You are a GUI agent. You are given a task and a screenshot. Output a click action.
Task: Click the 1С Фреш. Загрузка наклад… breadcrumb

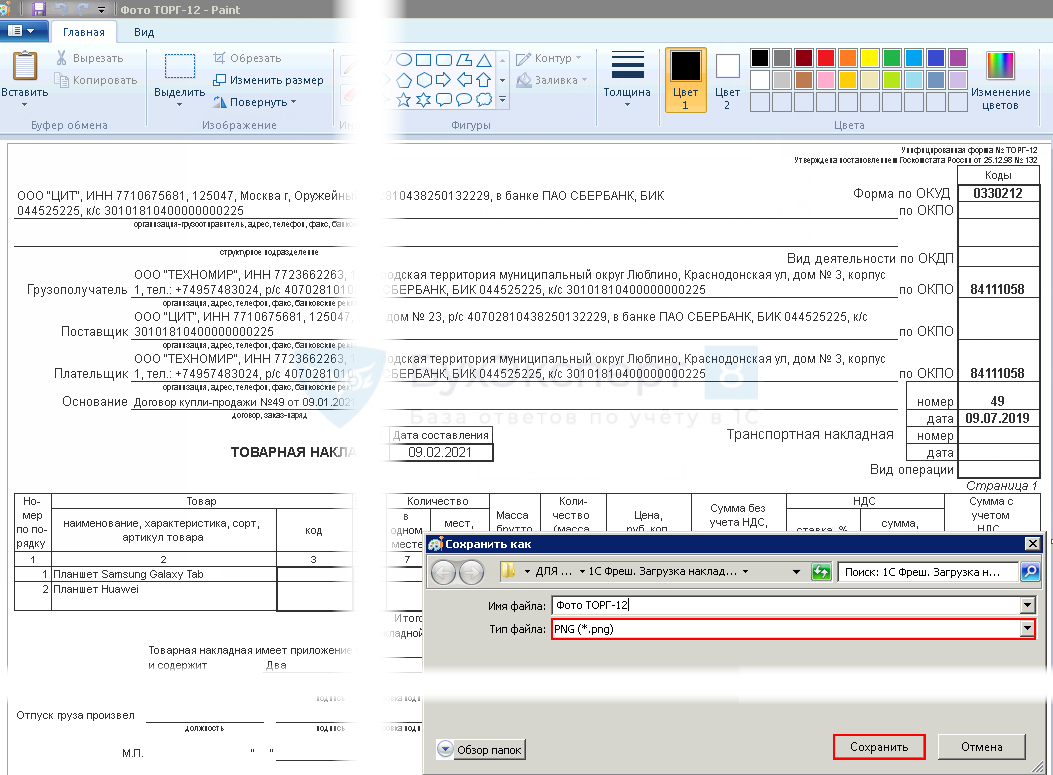pyautogui.click(x=662, y=572)
